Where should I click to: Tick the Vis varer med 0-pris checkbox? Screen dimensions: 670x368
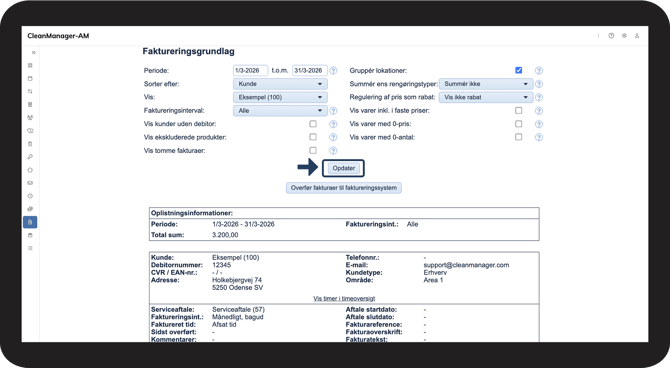(518, 124)
